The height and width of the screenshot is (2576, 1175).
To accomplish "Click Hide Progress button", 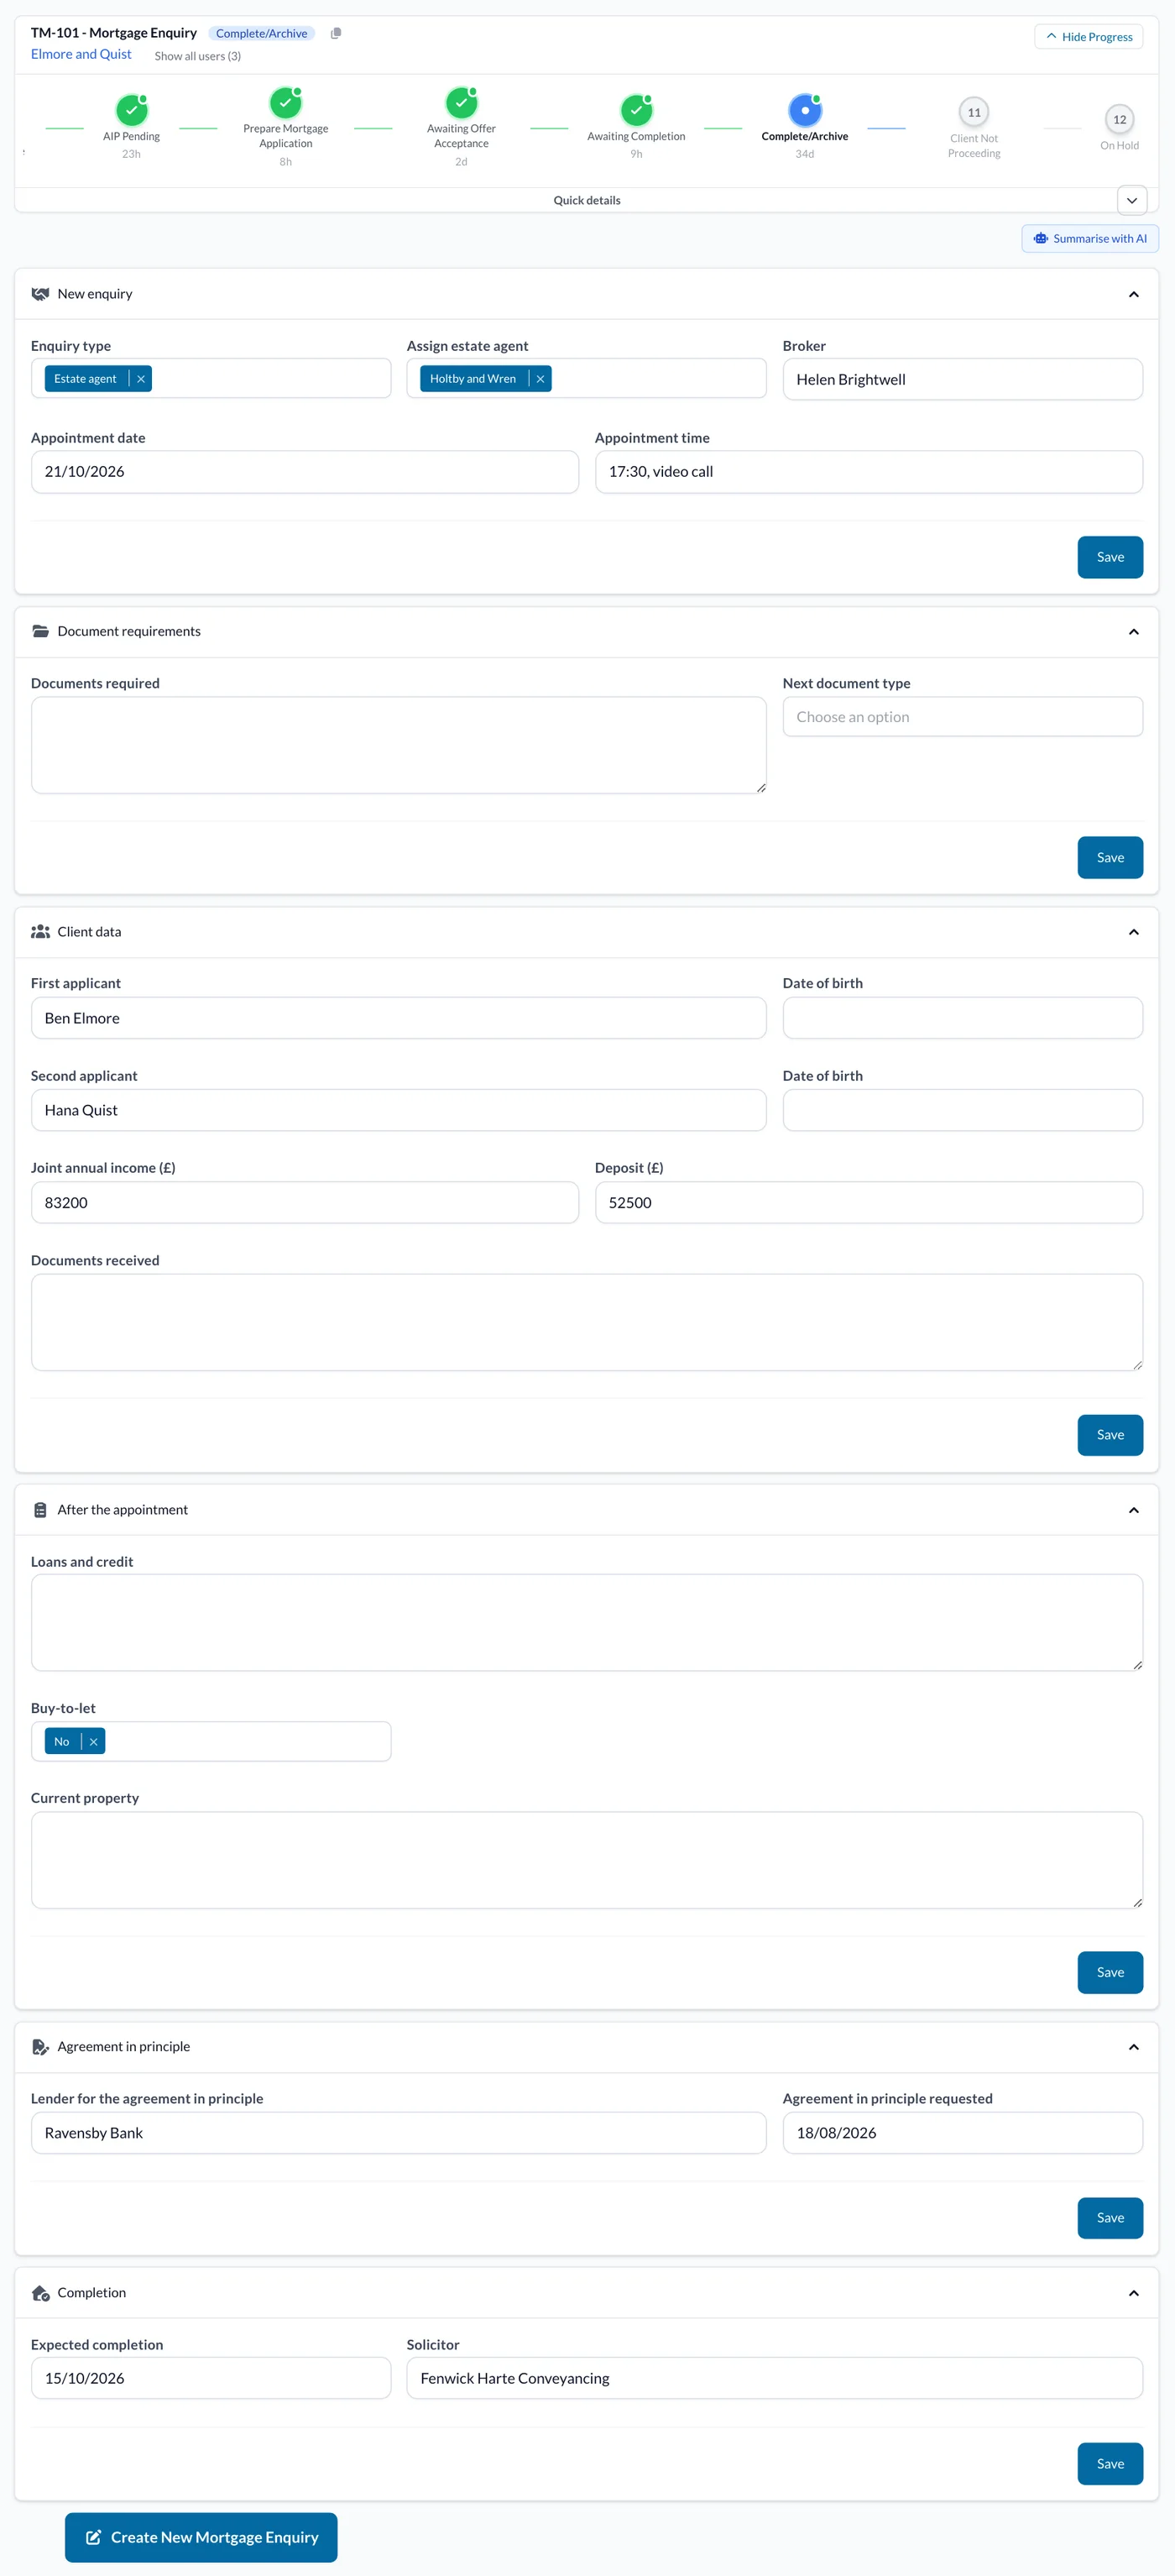I will [1089, 37].
